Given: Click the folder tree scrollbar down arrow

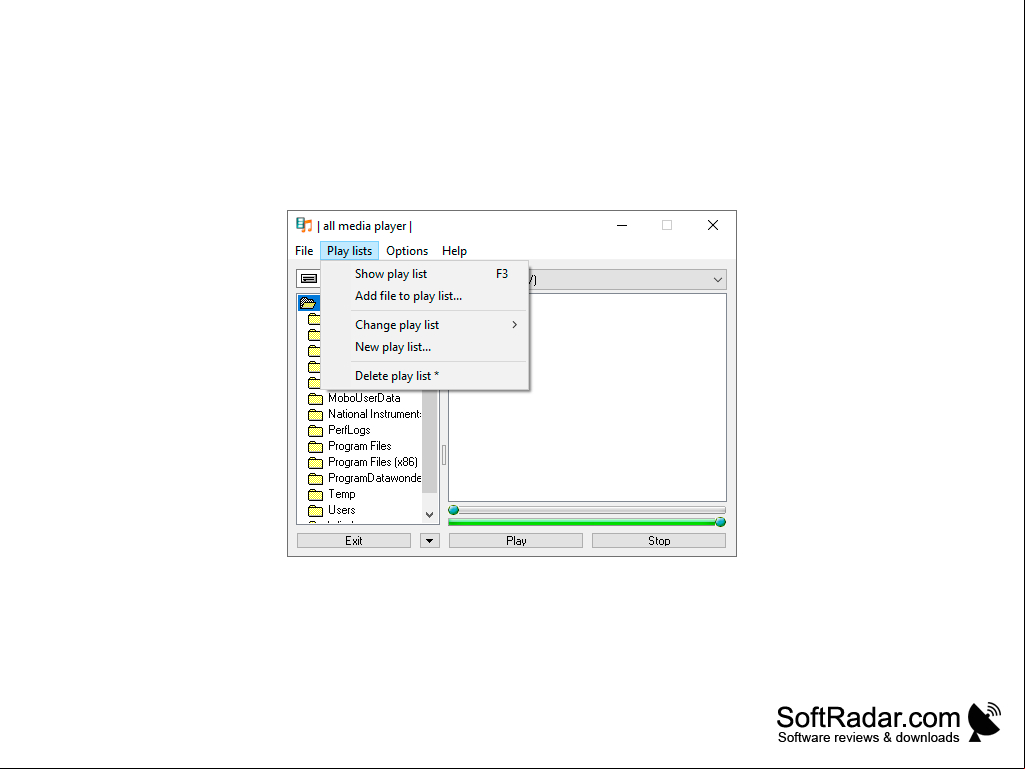Looking at the screenshot, I should tap(429, 515).
